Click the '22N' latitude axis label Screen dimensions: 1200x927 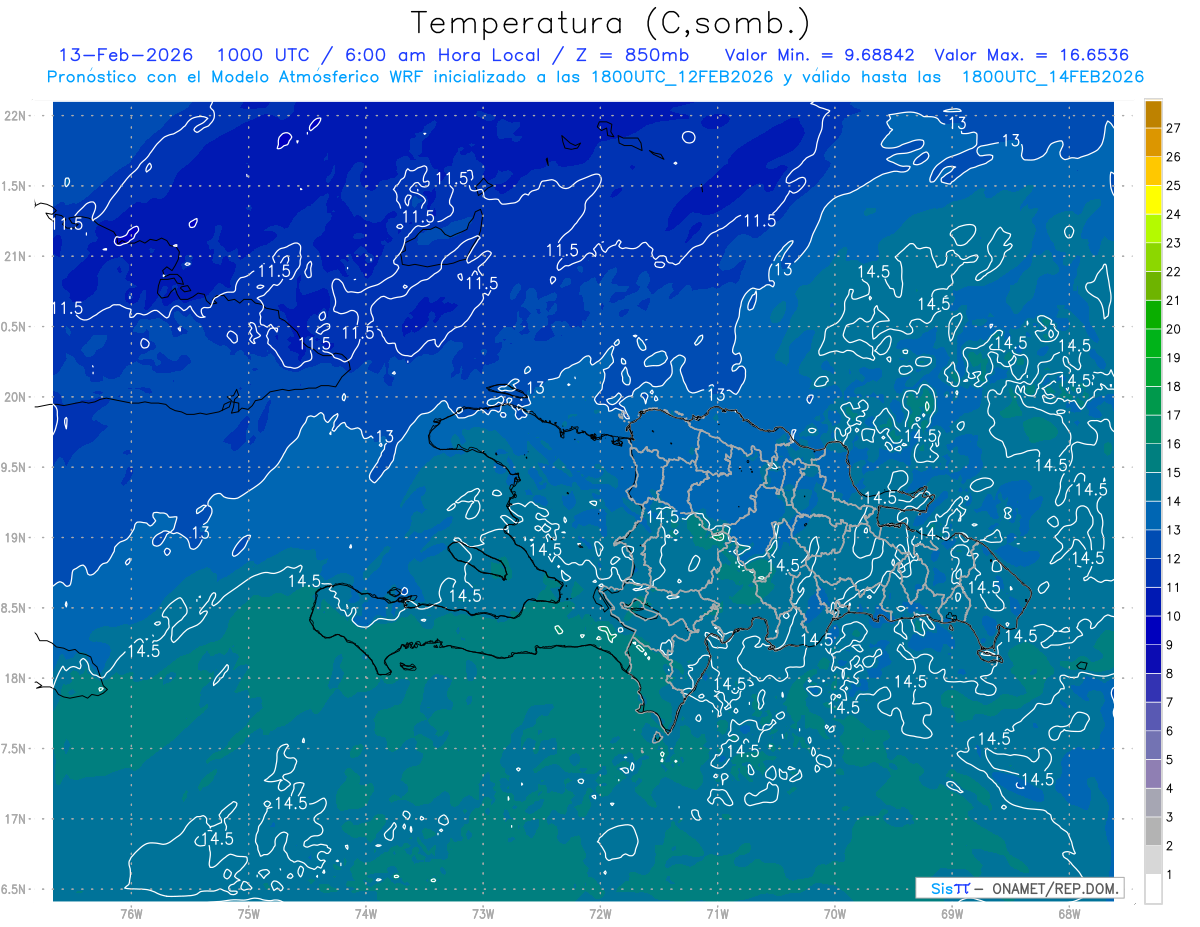pyautogui.click(x=15, y=115)
